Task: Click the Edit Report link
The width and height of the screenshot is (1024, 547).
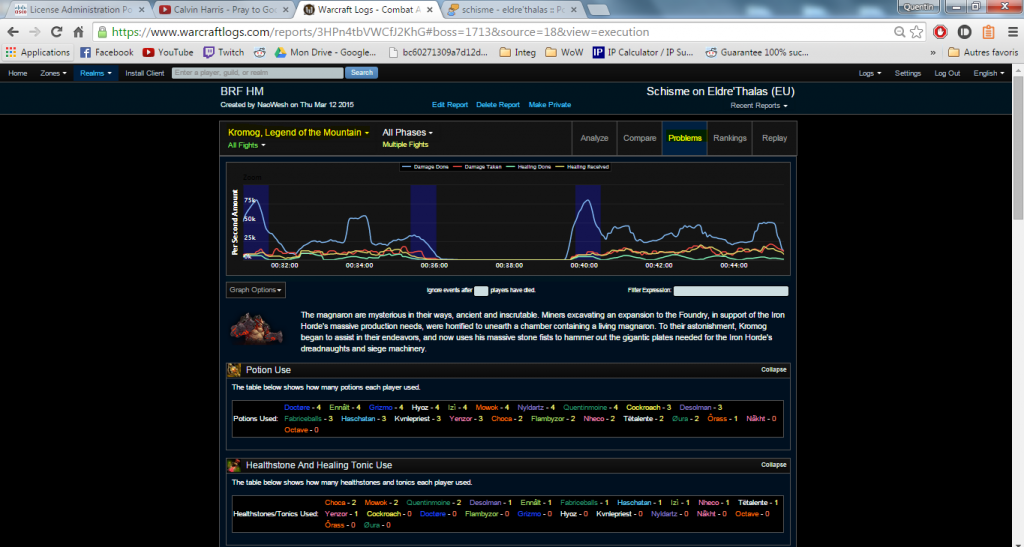Action: pos(450,104)
